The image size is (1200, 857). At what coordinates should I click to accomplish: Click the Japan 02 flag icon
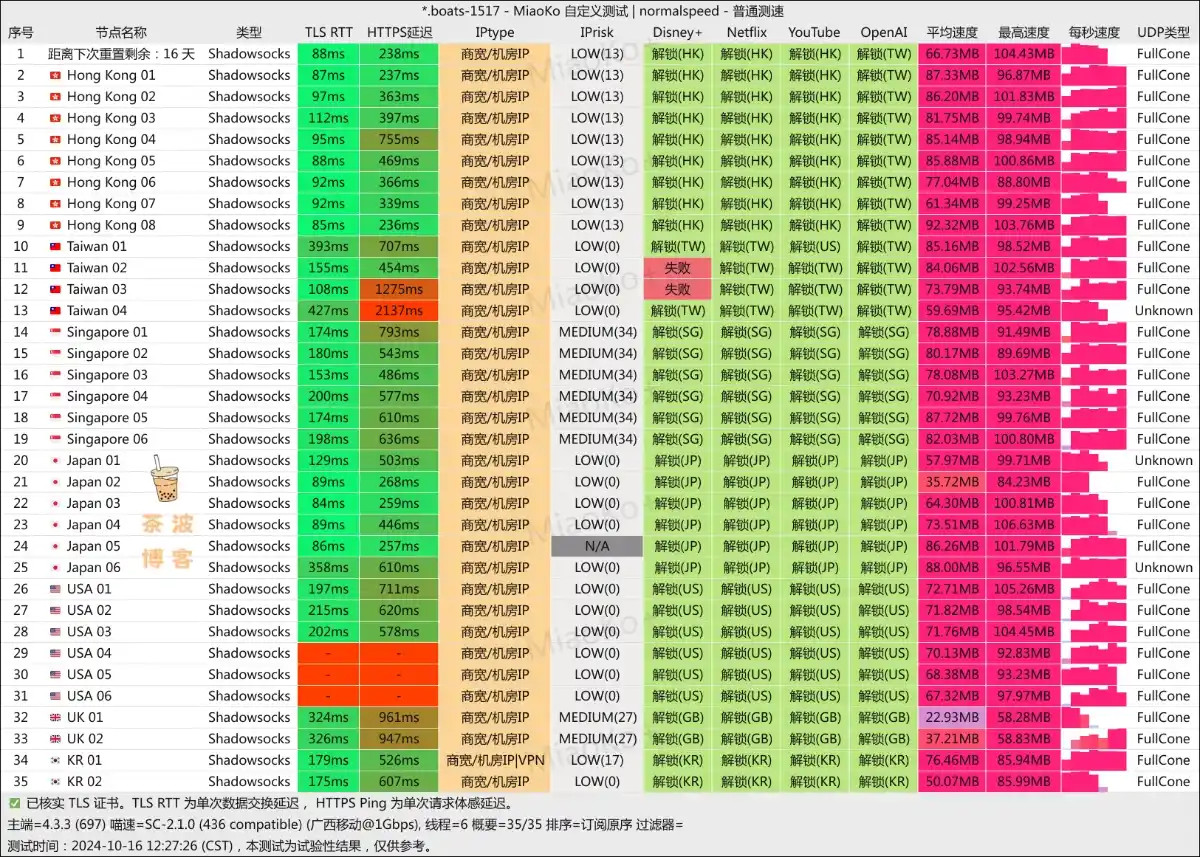(x=55, y=482)
